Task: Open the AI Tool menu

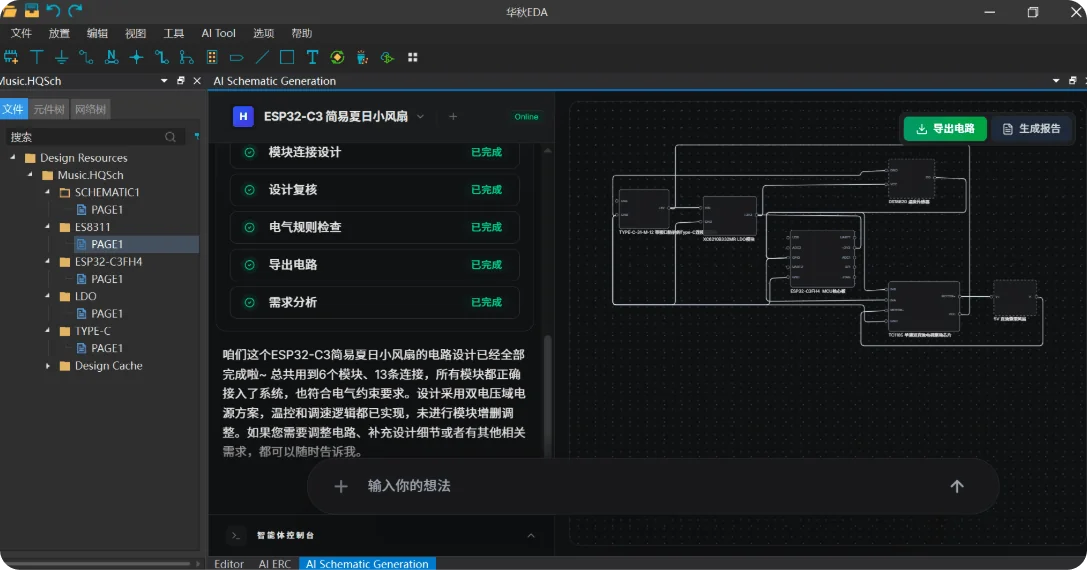Action: (219, 33)
